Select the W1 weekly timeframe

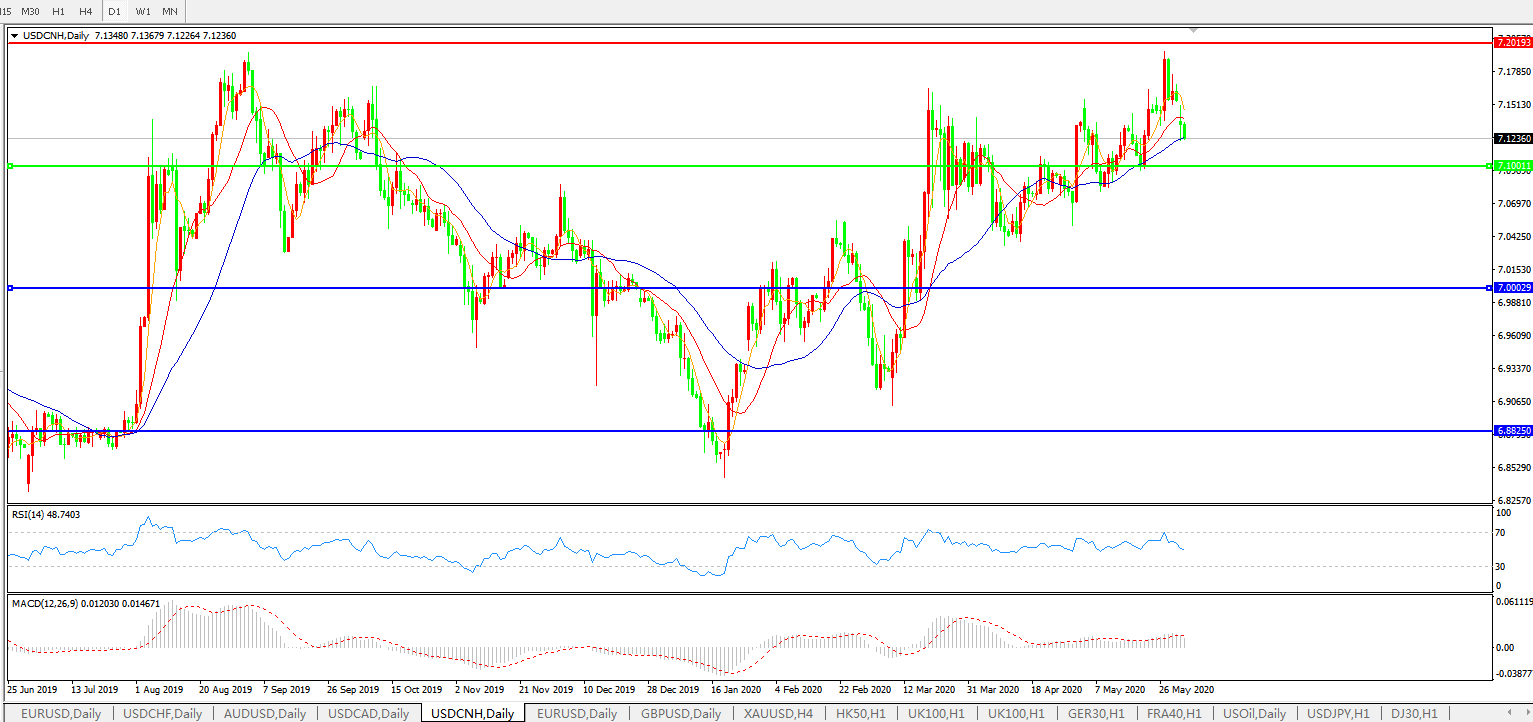coord(143,11)
